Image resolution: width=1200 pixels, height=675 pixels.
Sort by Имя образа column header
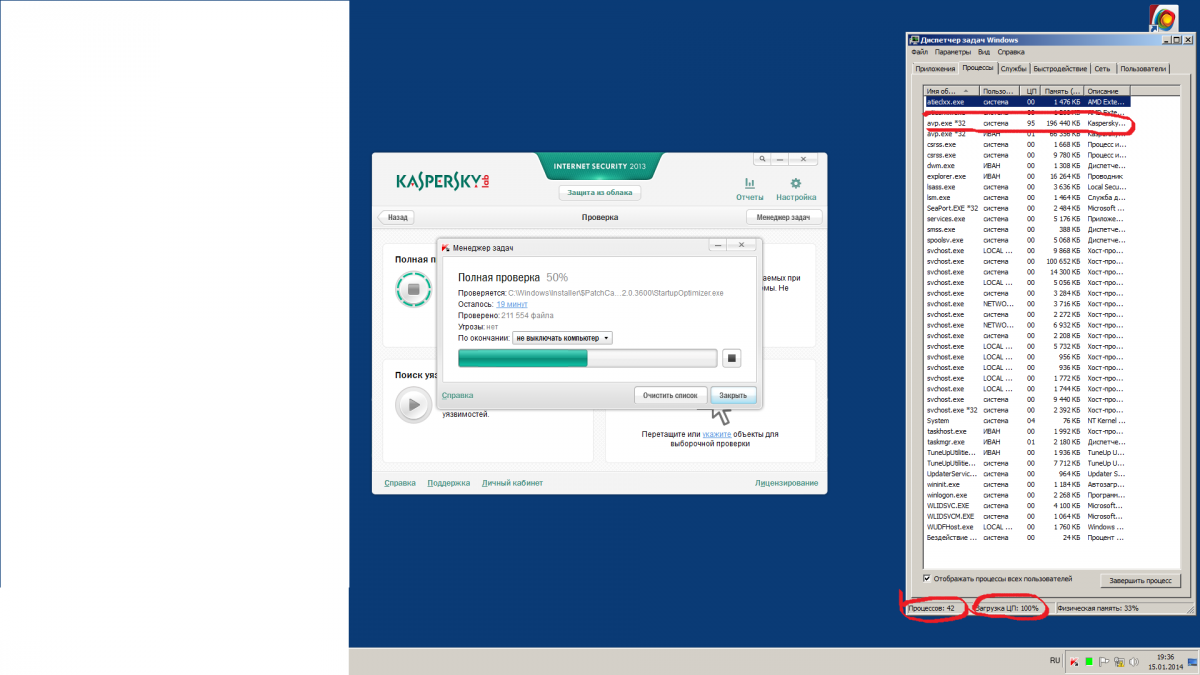952,91
